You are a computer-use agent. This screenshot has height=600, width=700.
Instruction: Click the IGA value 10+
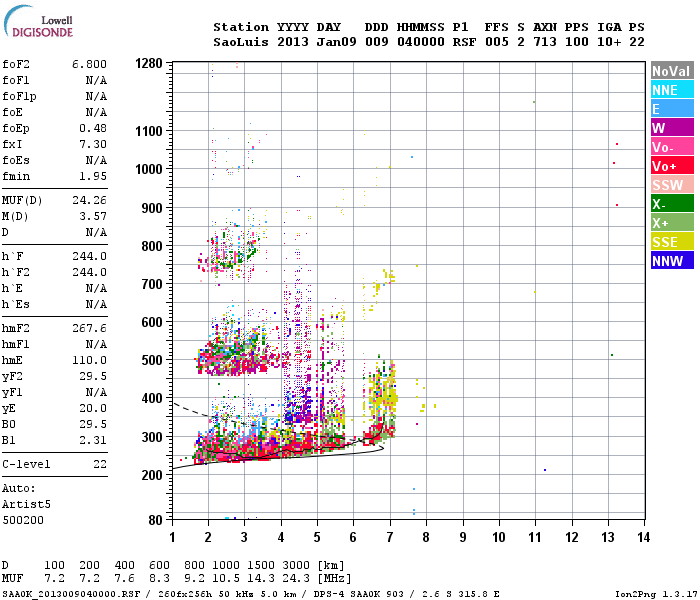click(x=609, y=42)
